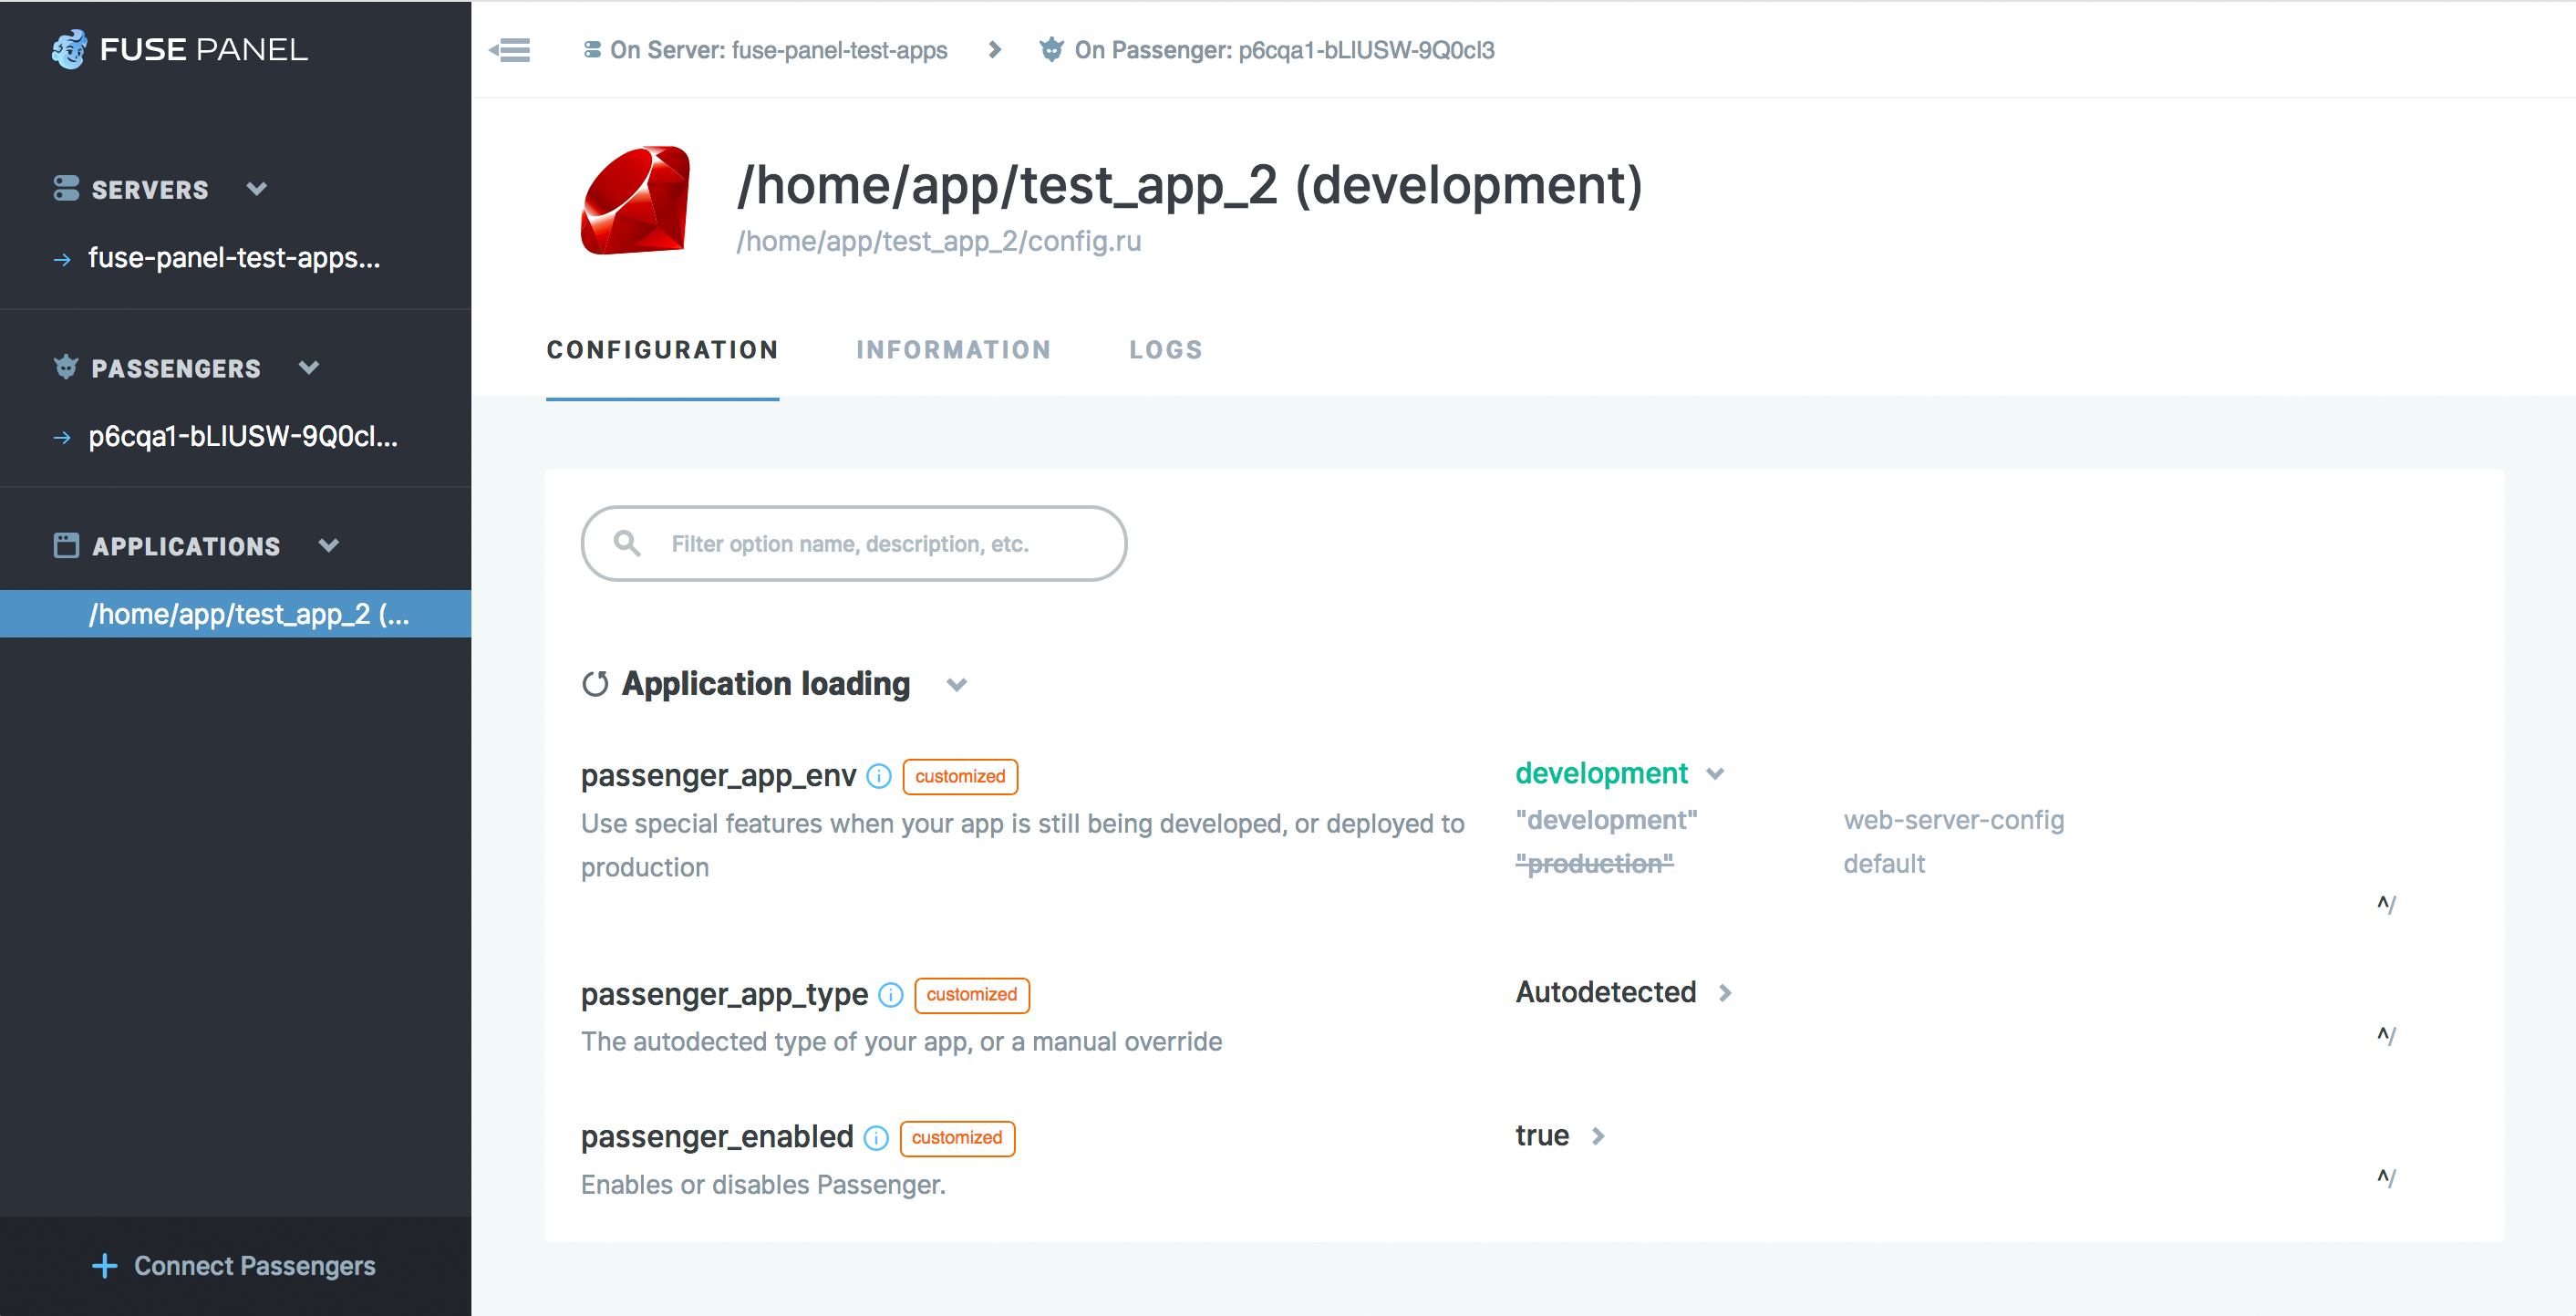The image size is (2576, 1316).
Task: Collapse the Passengers sidebar section
Action: click(x=309, y=368)
